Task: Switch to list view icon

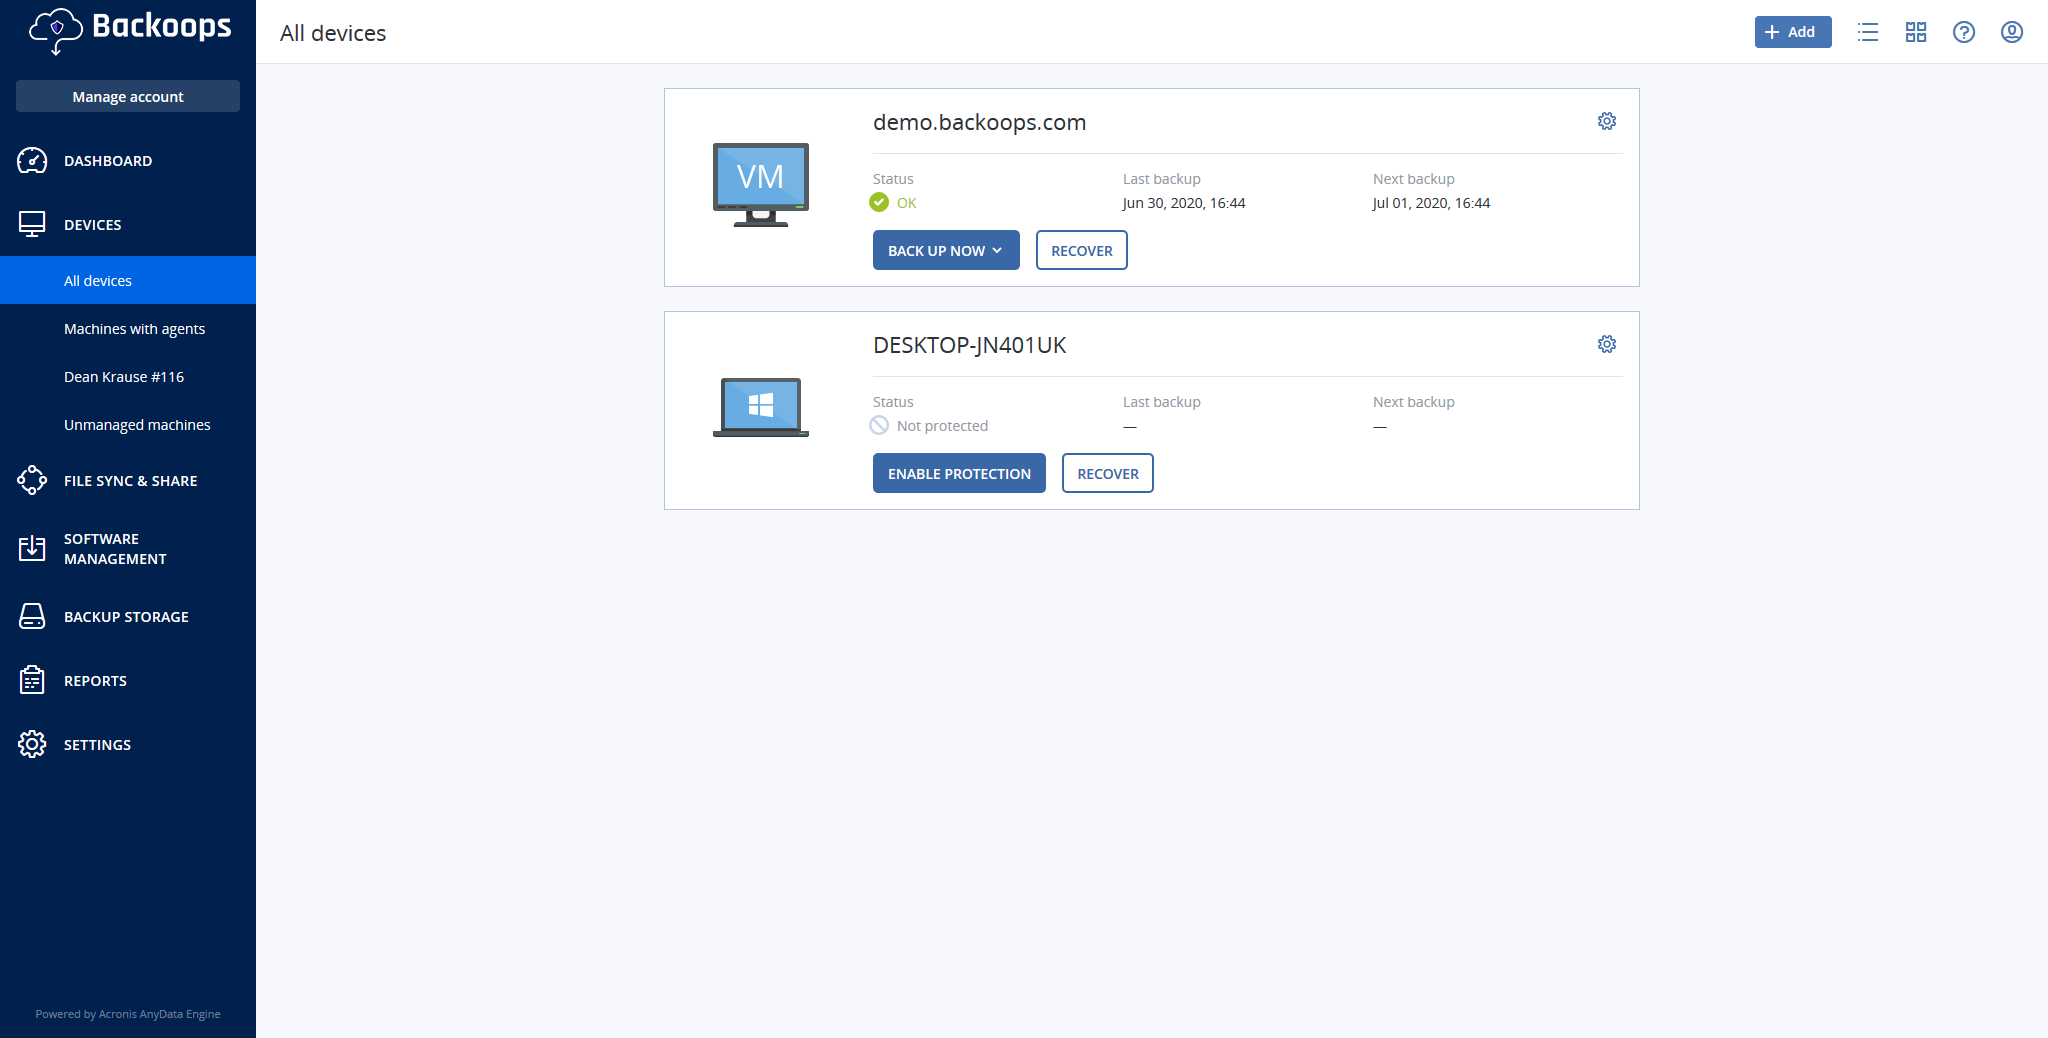Action: coord(1868,32)
